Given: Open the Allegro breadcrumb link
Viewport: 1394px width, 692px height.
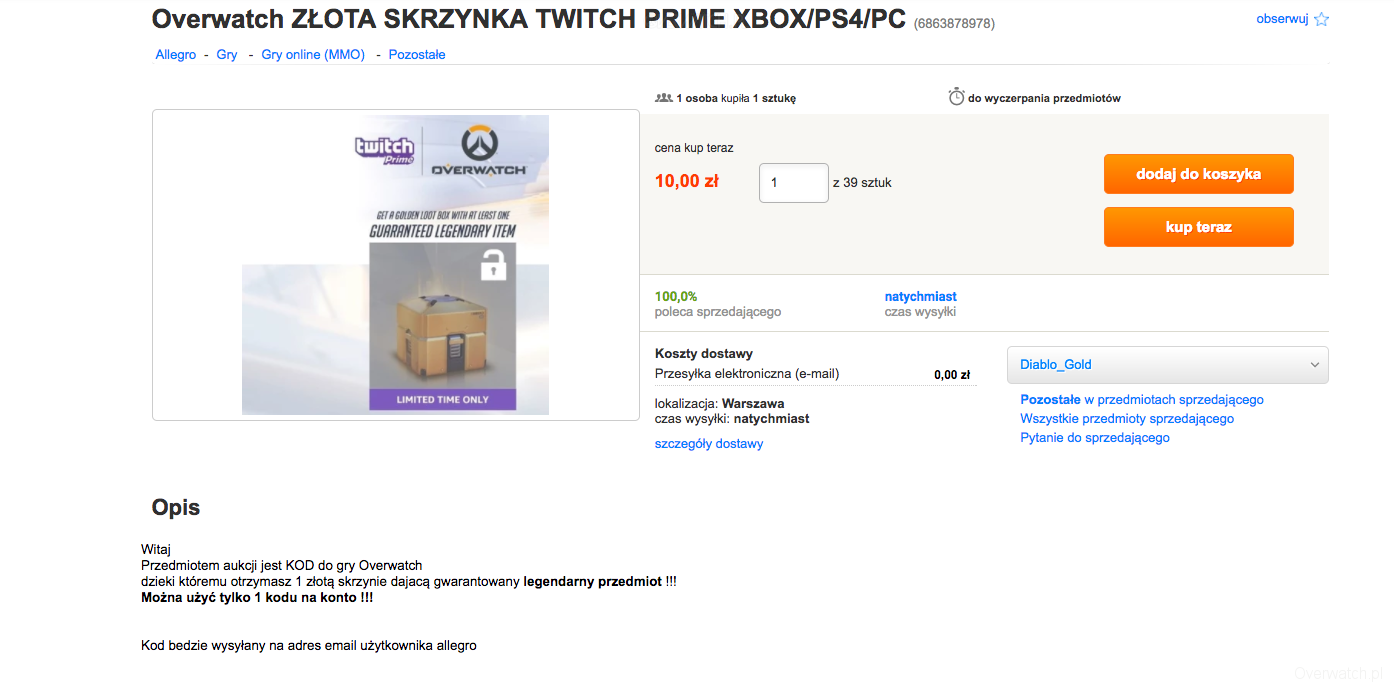Looking at the screenshot, I should pyautogui.click(x=176, y=55).
